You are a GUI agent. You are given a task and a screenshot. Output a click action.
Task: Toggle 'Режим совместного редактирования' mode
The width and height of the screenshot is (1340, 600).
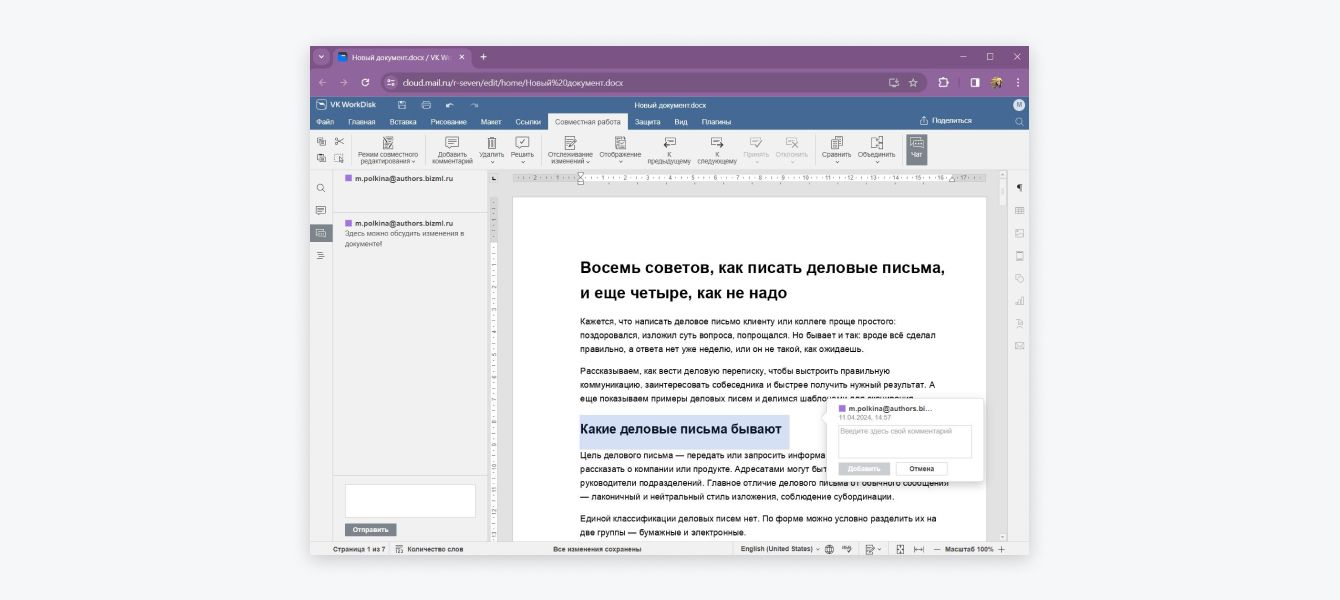pyautogui.click(x=388, y=143)
